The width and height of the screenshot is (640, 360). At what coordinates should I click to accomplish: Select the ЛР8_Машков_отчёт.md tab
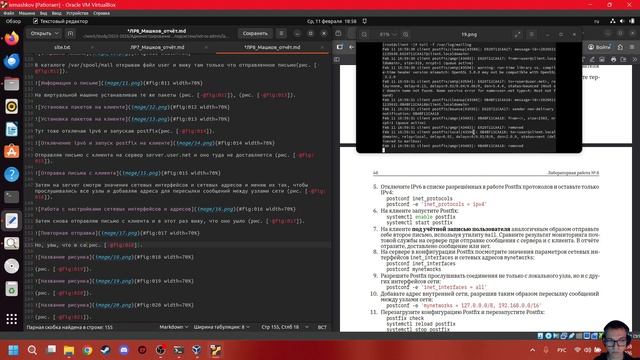272,47
